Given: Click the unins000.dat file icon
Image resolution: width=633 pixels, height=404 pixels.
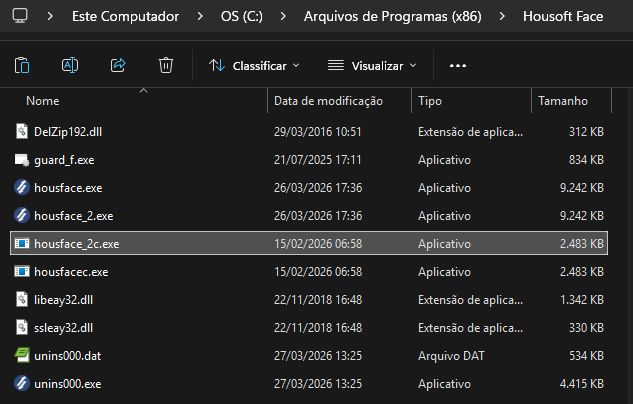Looking at the screenshot, I should (x=22, y=355).
